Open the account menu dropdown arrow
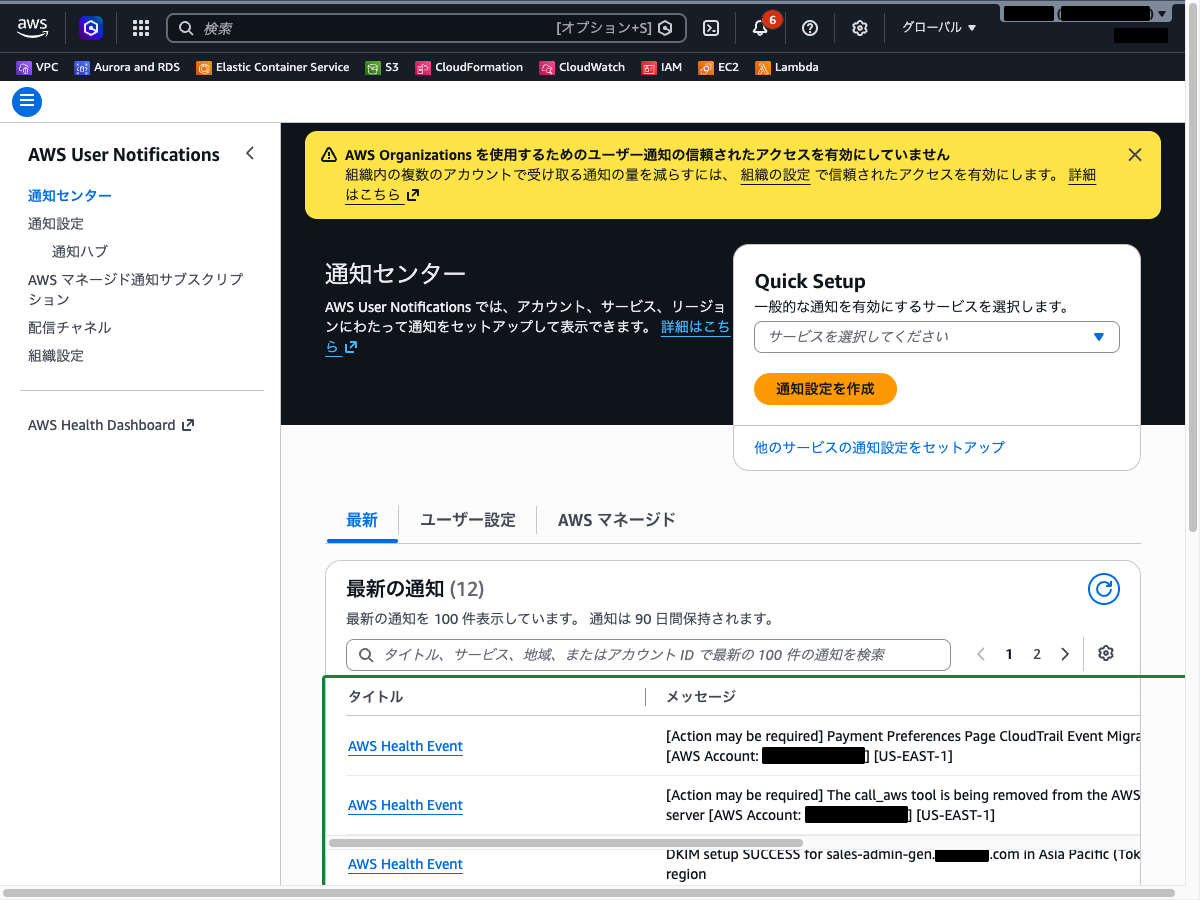The width and height of the screenshot is (1200, 900). [1161, 14]
